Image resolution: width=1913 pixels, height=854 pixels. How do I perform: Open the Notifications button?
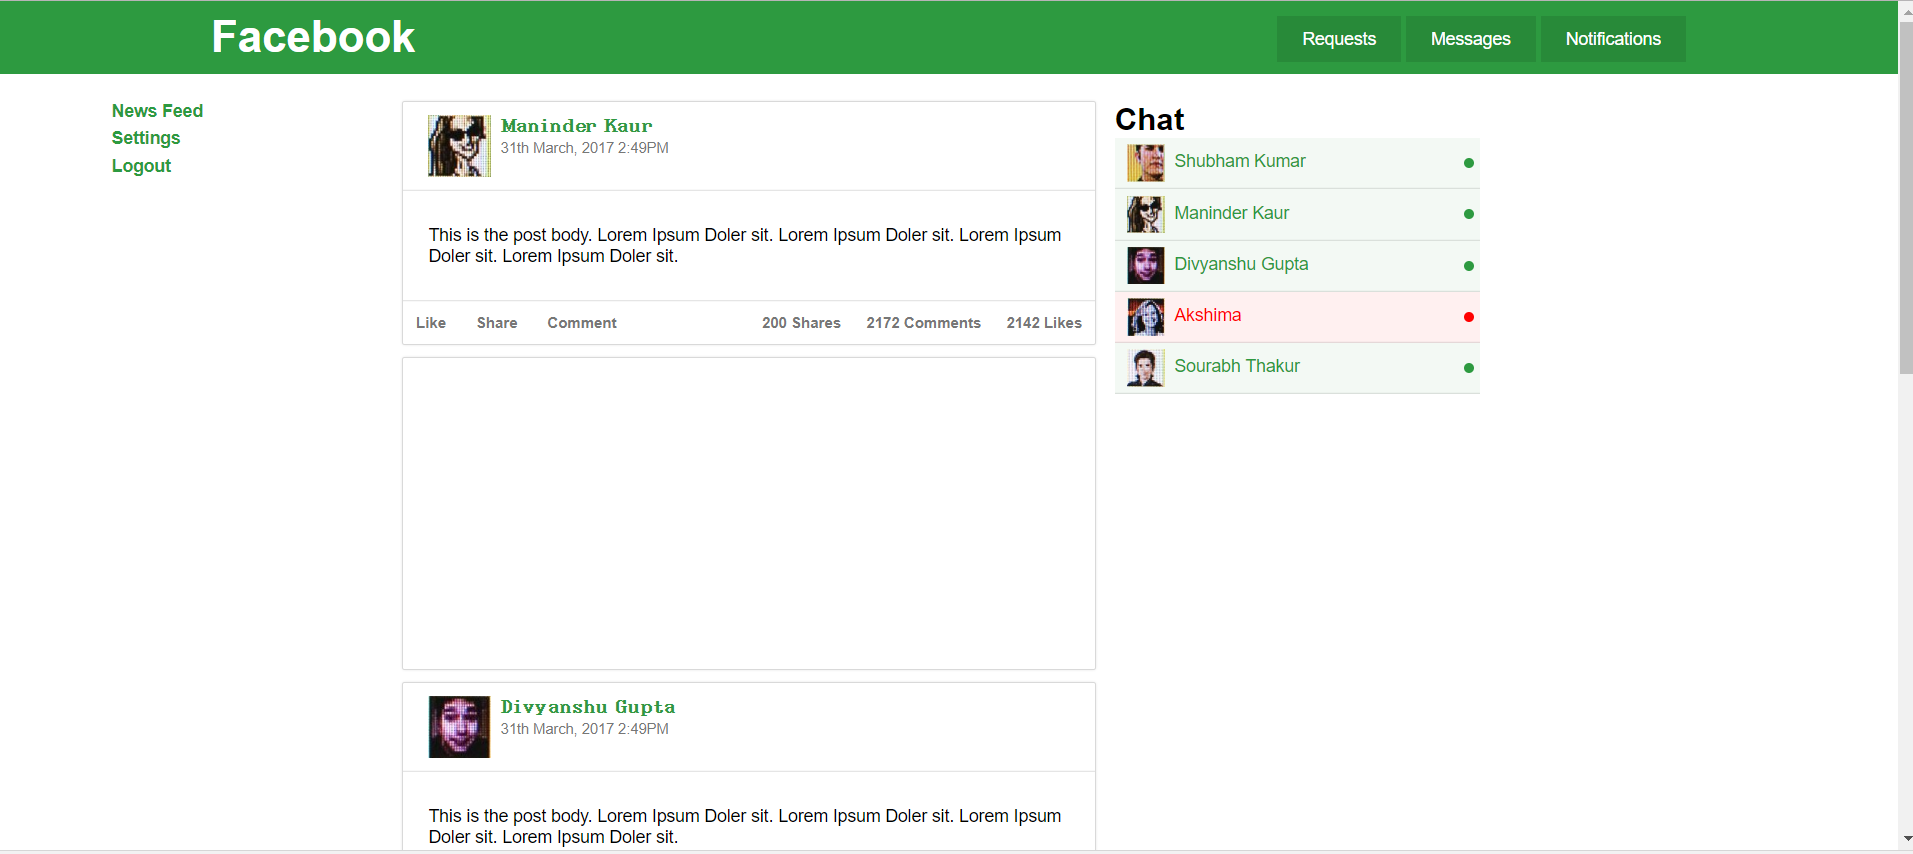coord(1612,39)
